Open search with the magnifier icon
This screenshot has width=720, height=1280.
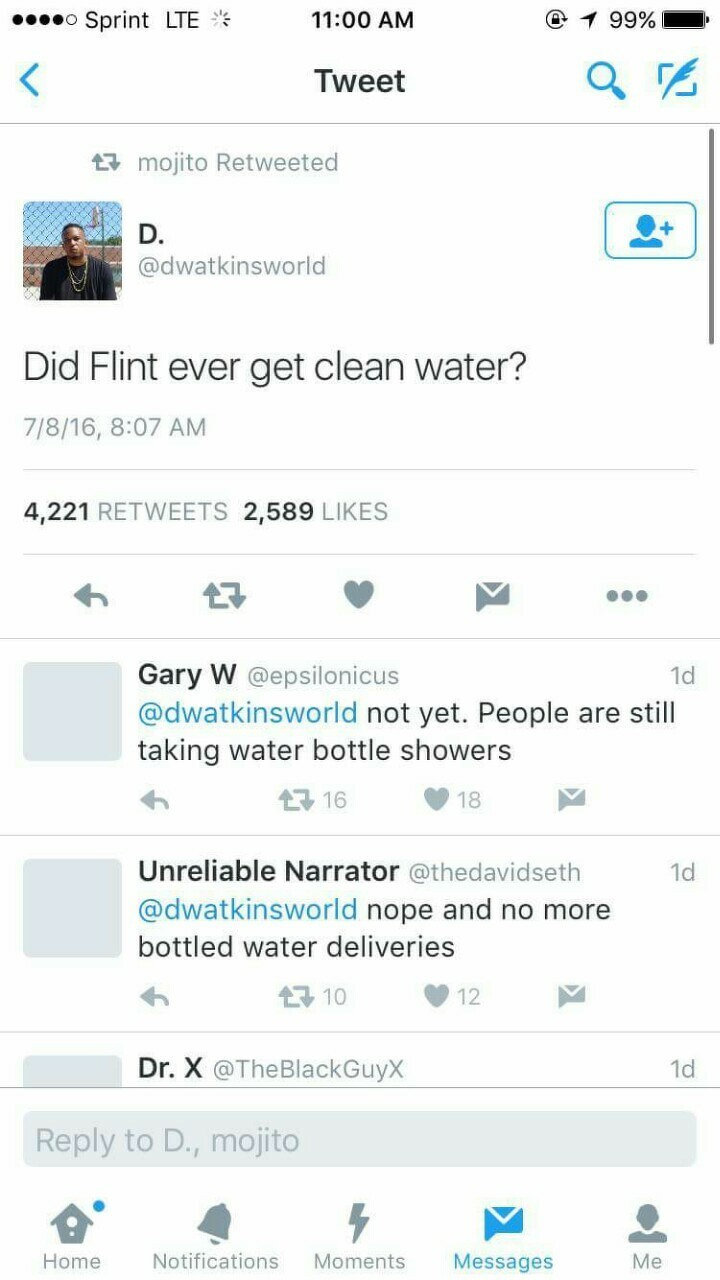click(605, 80)
